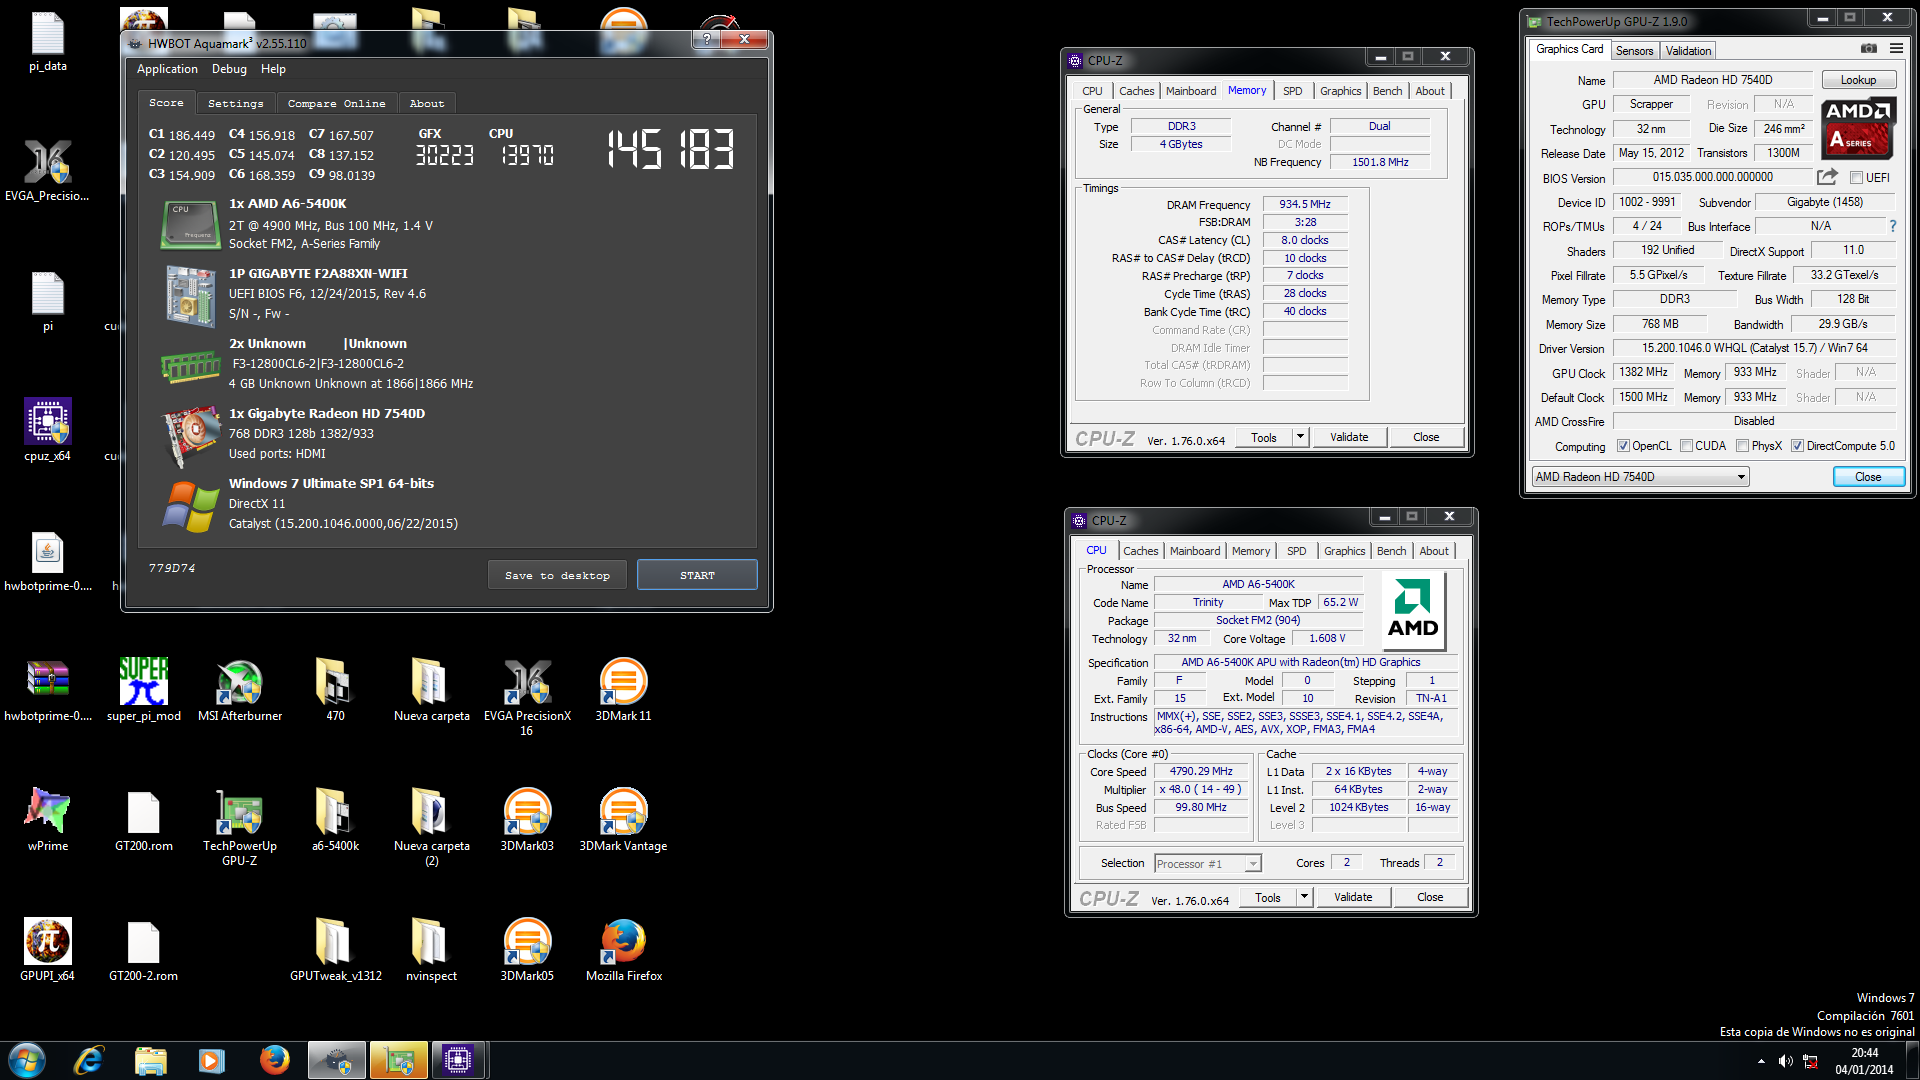
Task: Click AMD A-Series logo in GPU-Z
Action: coord(1857,128)
